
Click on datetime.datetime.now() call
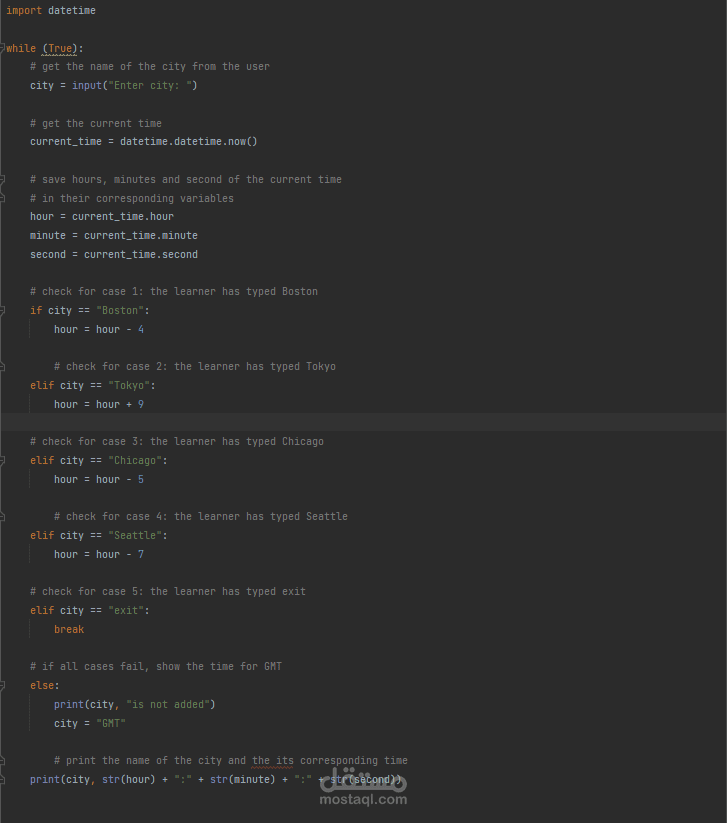tap(188, 142)
